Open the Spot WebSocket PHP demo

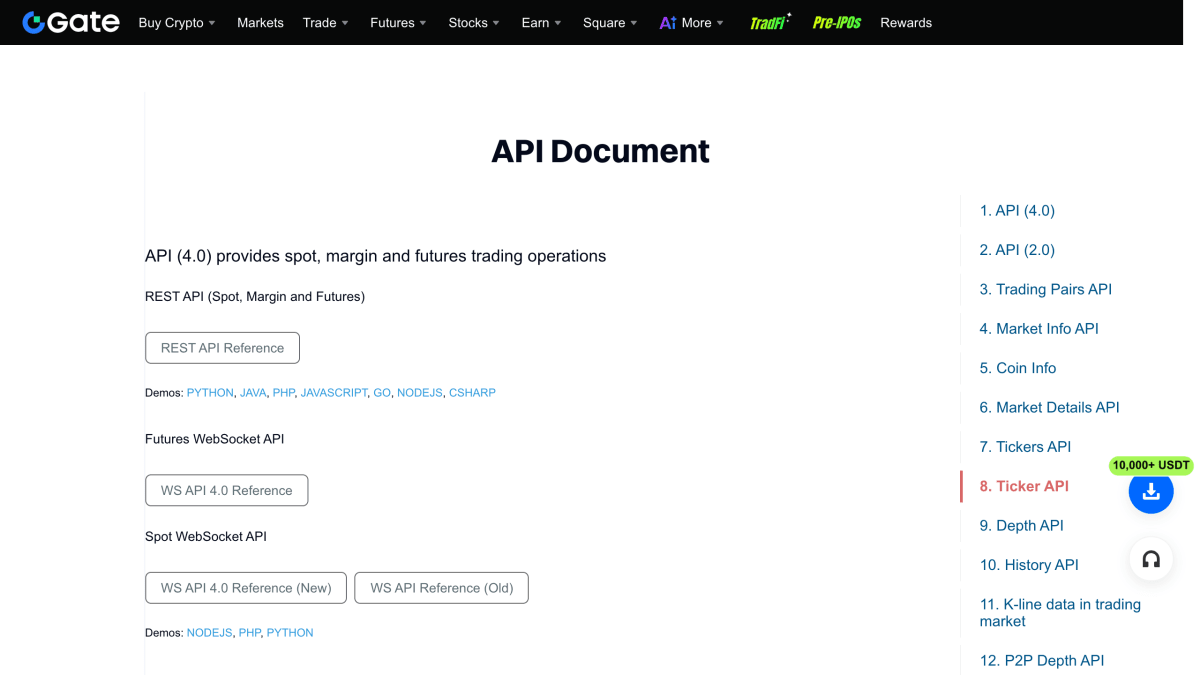point(249,633)
